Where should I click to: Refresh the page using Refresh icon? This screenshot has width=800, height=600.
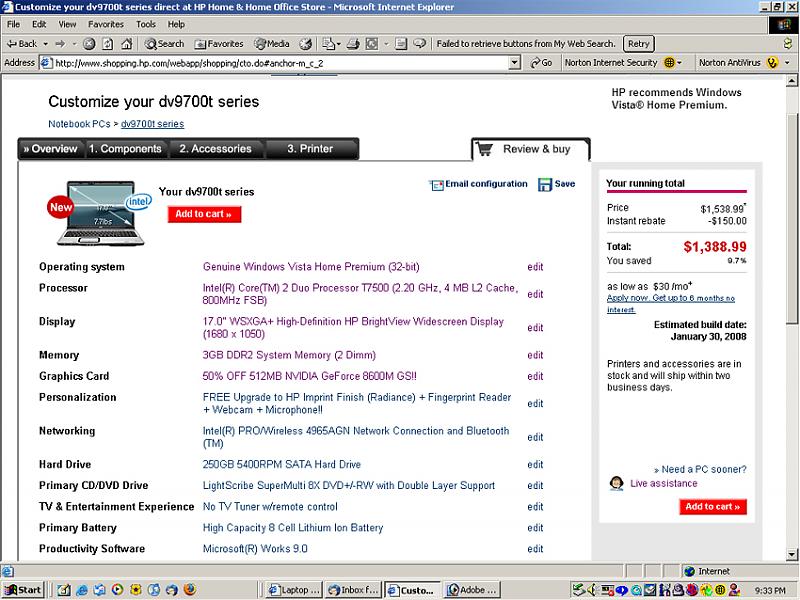click(x=108, y=44)
